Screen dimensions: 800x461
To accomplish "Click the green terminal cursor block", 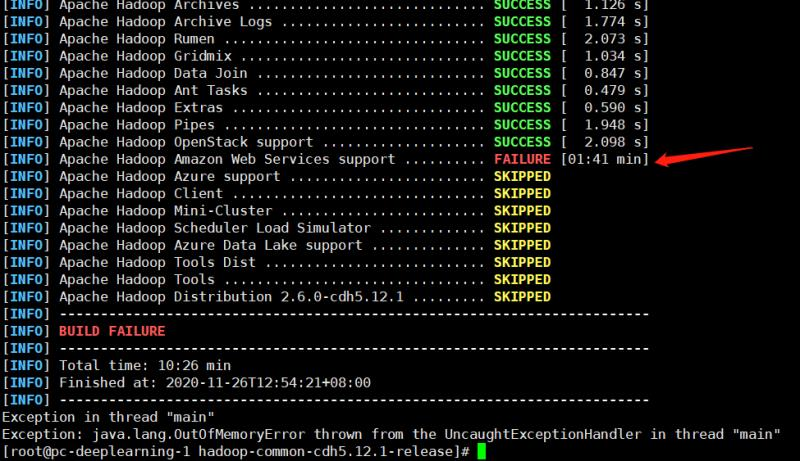I will pyautogui.click(x=481, y=452).
